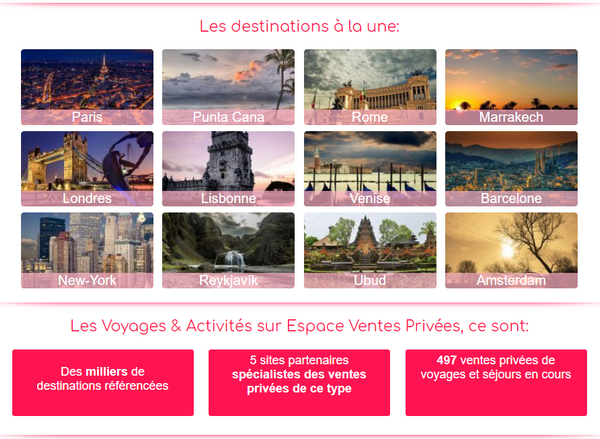Click the '5 sites partenaires' box
Viewport: 600px width, 439px height.
coord(299,382)
